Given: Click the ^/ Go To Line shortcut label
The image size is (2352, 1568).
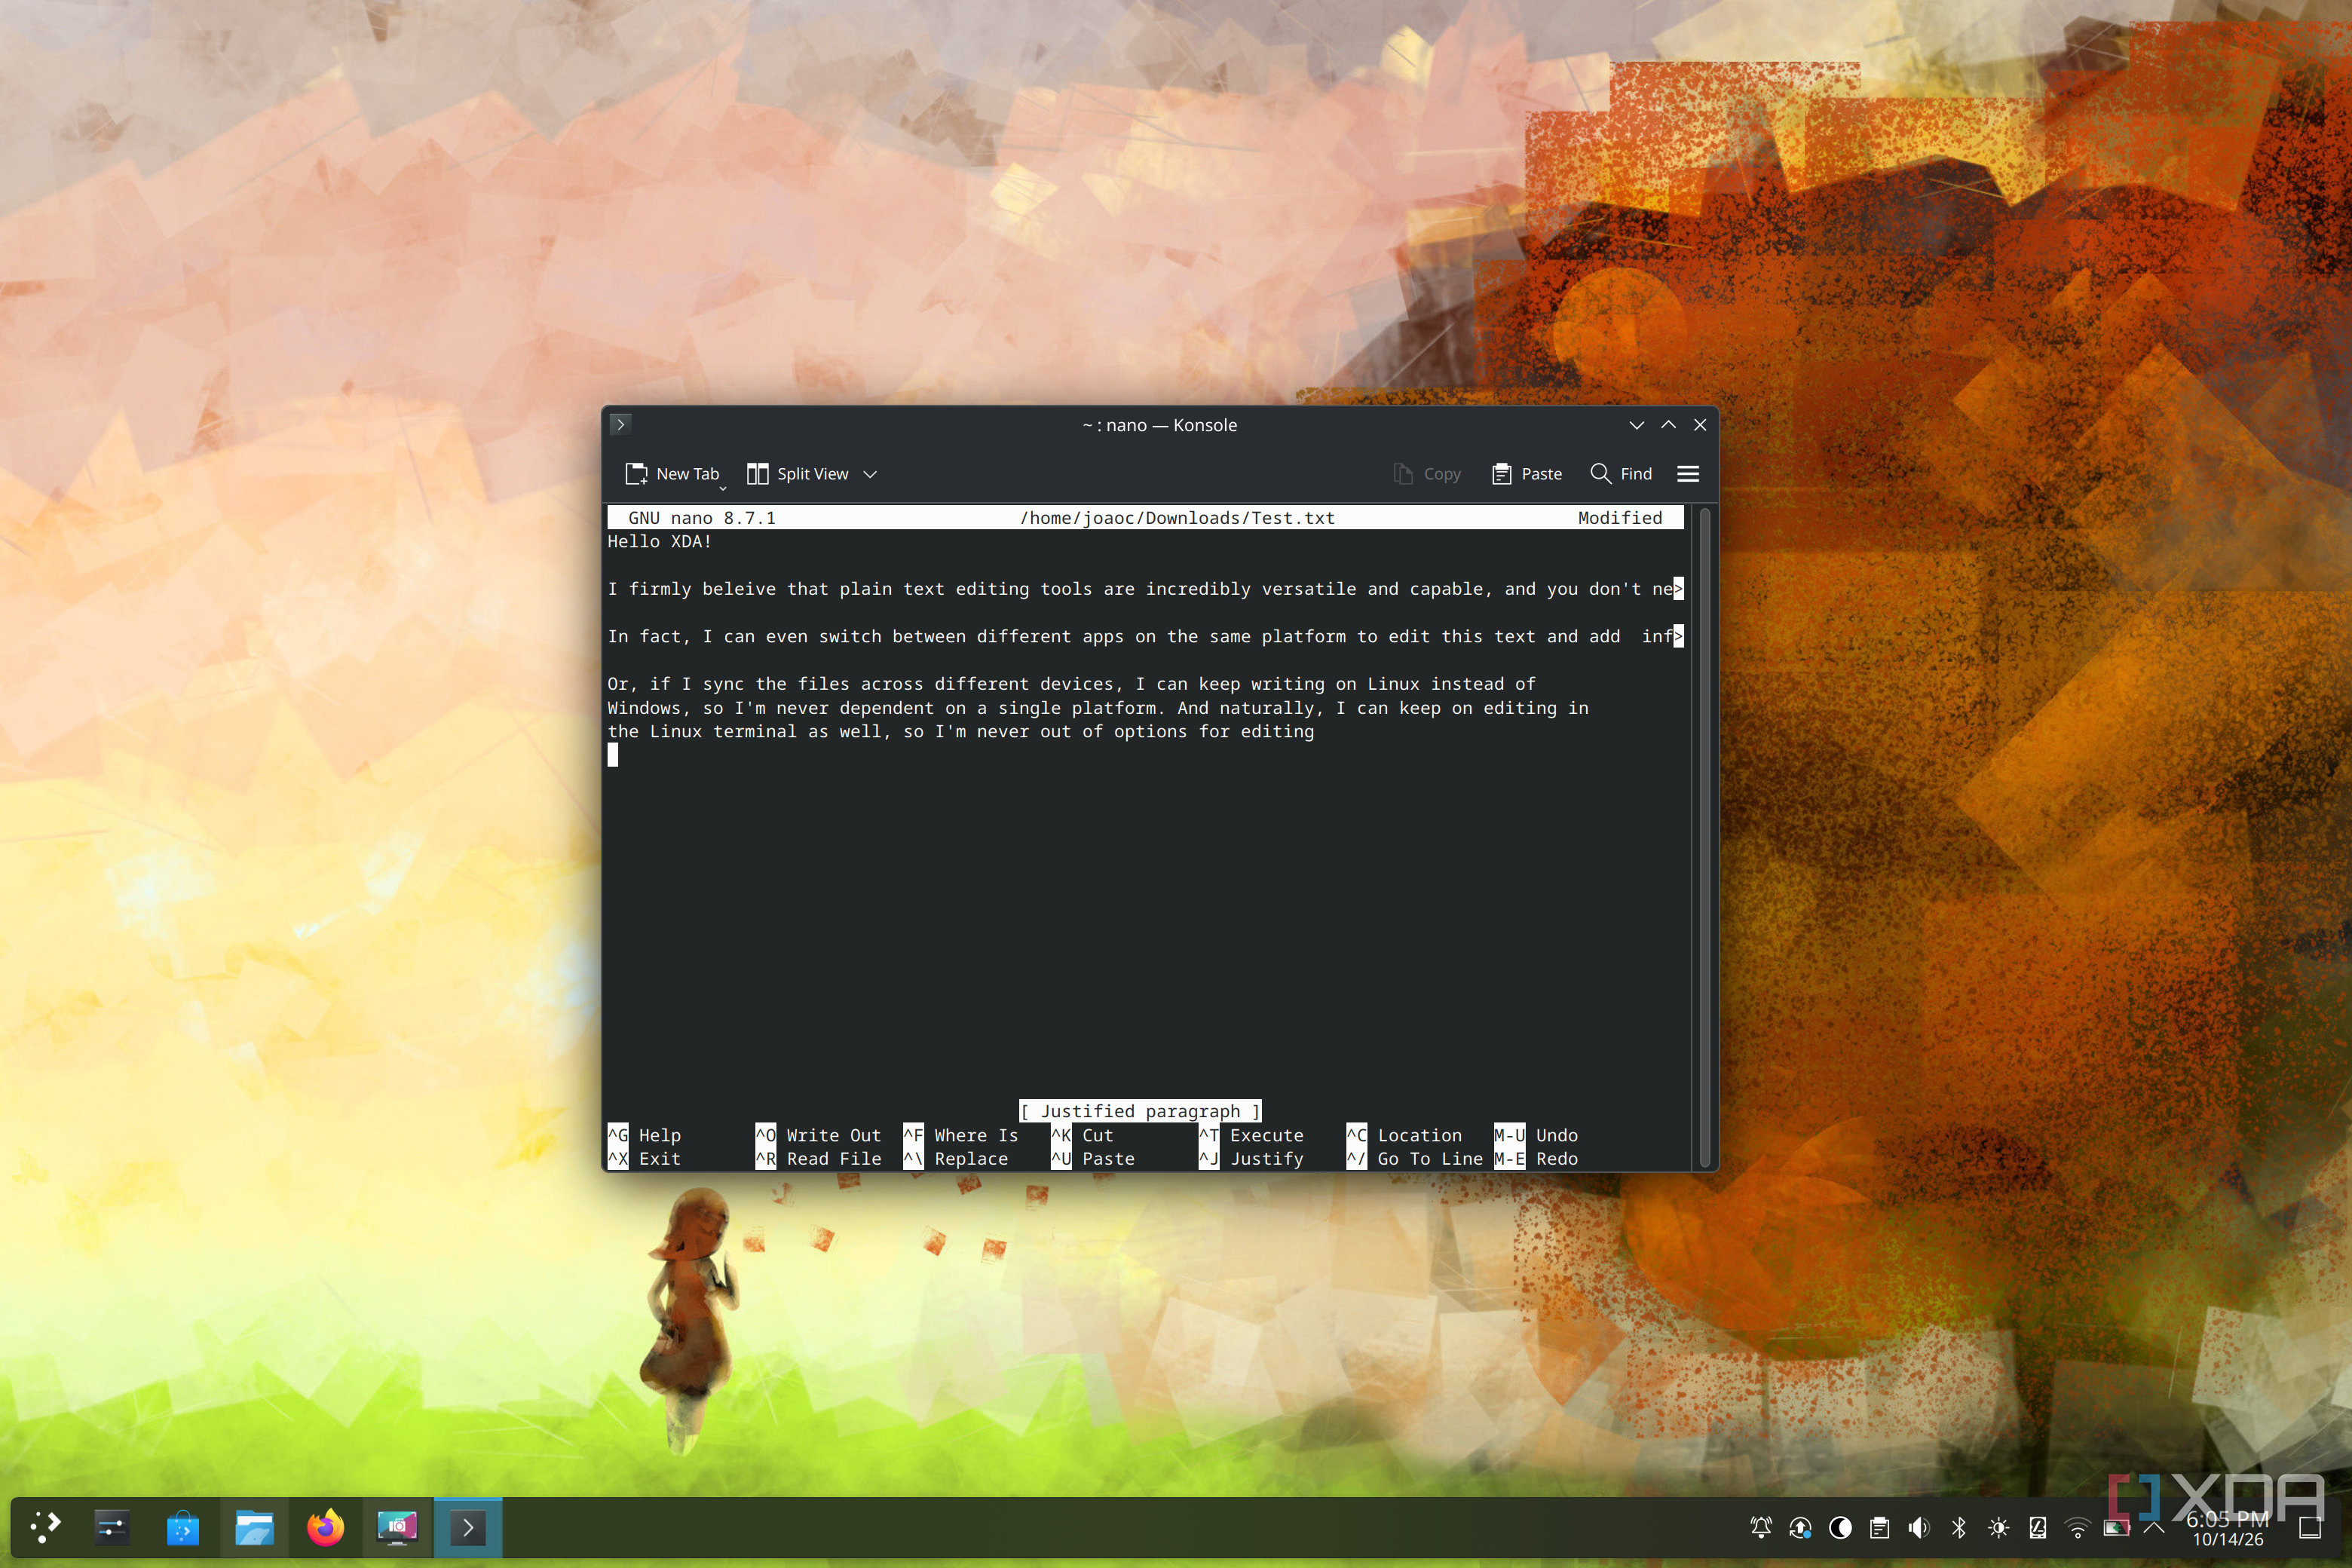Looking at the screenshot, I should 1415,1159.
